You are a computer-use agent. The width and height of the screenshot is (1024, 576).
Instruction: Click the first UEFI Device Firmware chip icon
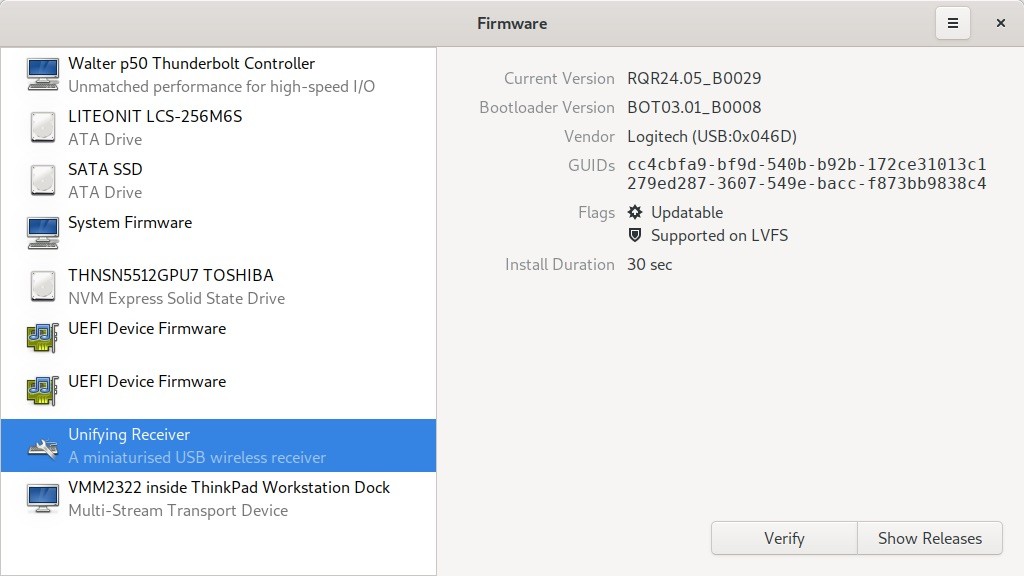click(x=41, y=337)
